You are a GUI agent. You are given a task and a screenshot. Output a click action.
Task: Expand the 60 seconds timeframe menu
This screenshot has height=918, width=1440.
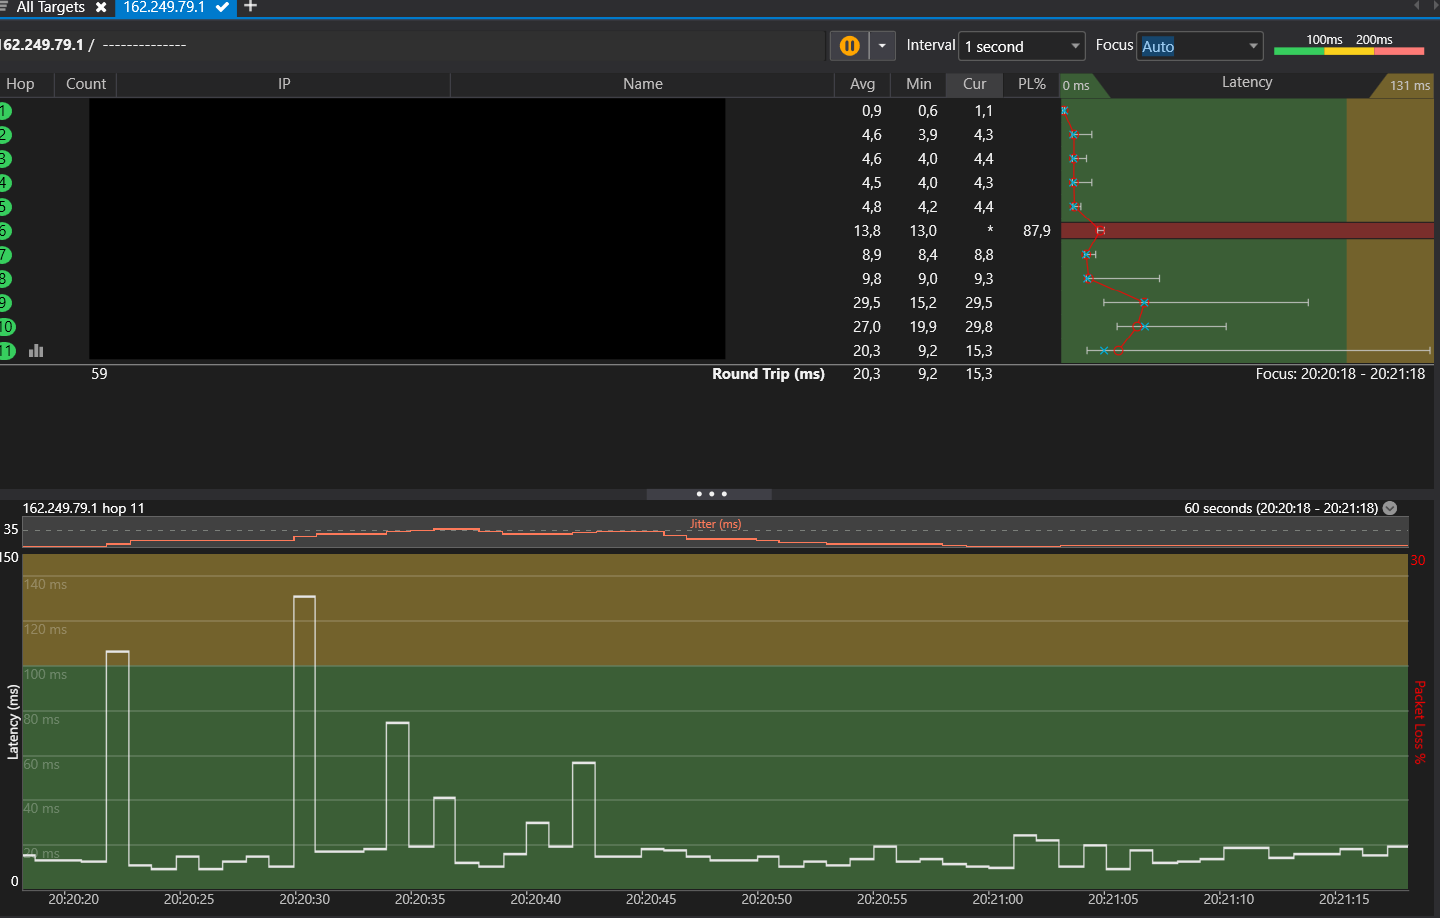(x=1390, y=508)
